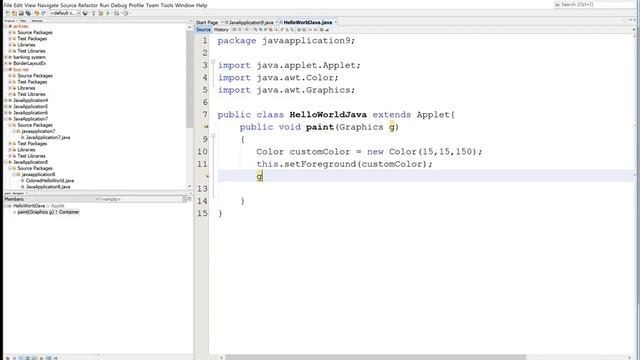Open the Debug menu
The height and width of the screenshot is (360, 640).
tap(119, 5)
